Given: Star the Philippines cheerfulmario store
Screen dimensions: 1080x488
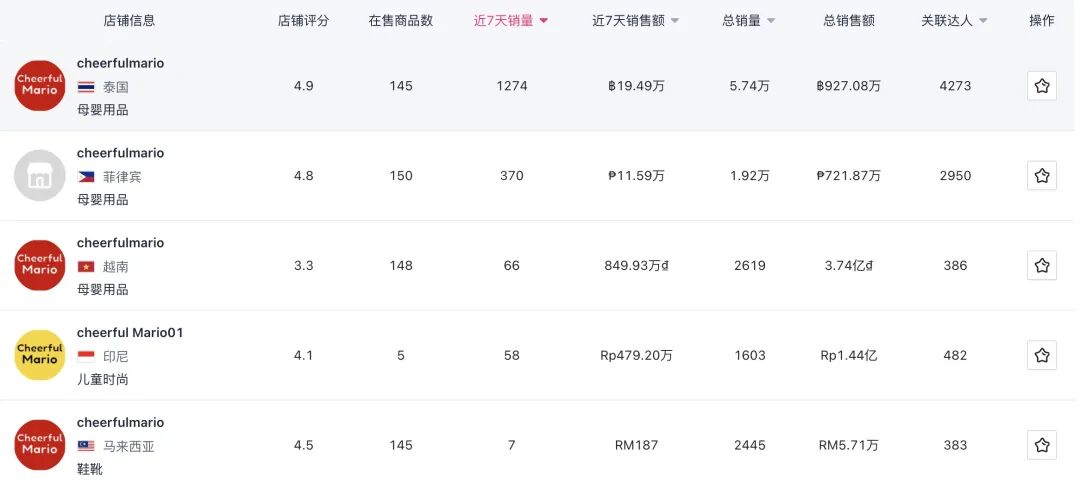Looking at the screenshot, I should pyautogui.click(x=1041, y=176).
